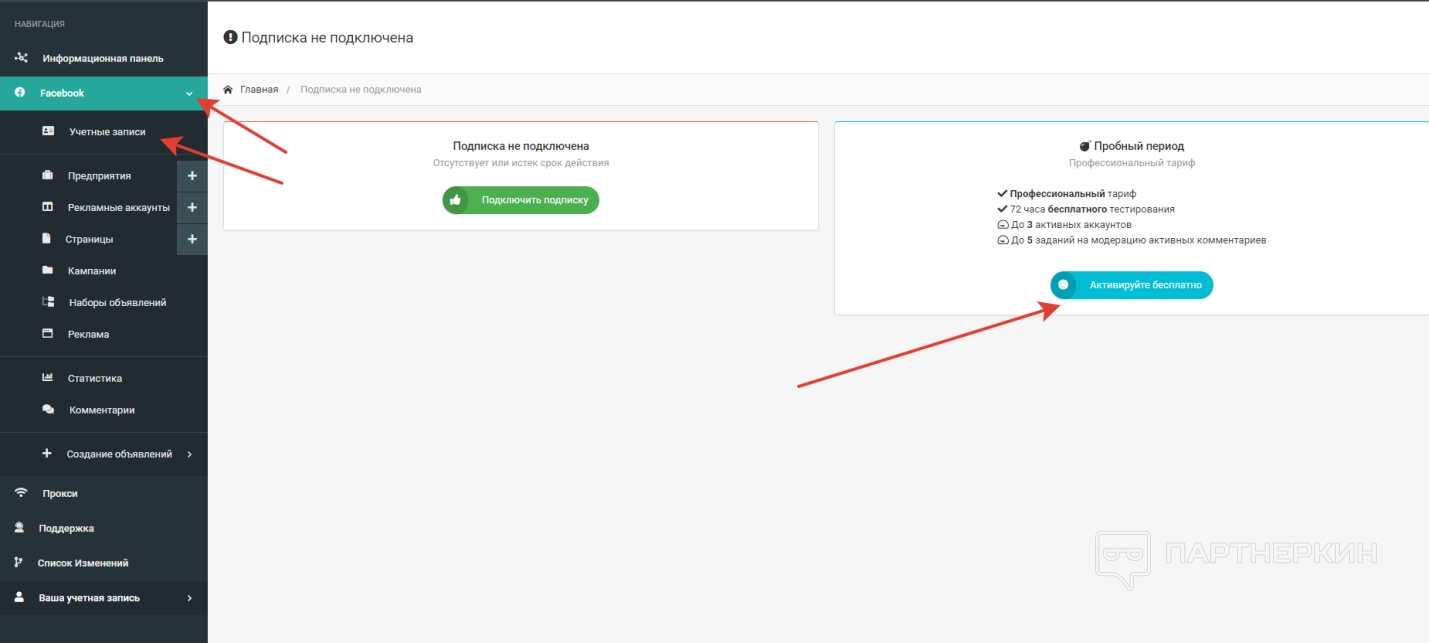Click the НАВИГАЦИЯ sidebar header

tap(40, 23)
